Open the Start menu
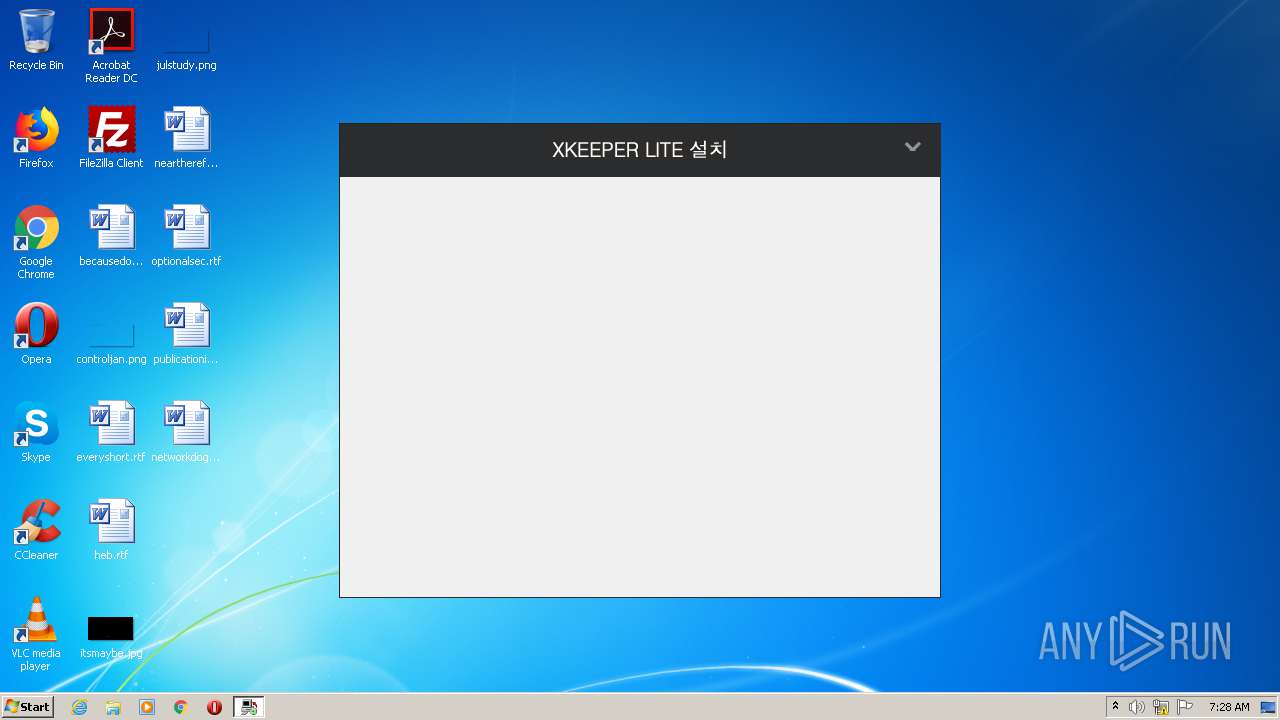1280x720 pixels. click(27, 707)
